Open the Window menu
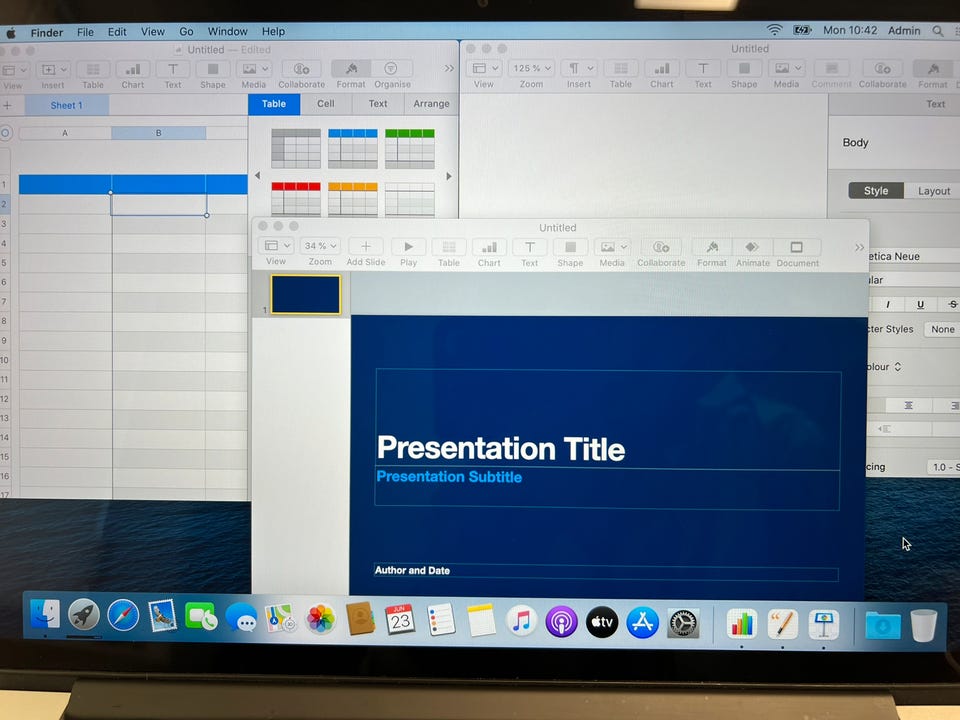The image size is (960, 720). (x=227, y=31)
